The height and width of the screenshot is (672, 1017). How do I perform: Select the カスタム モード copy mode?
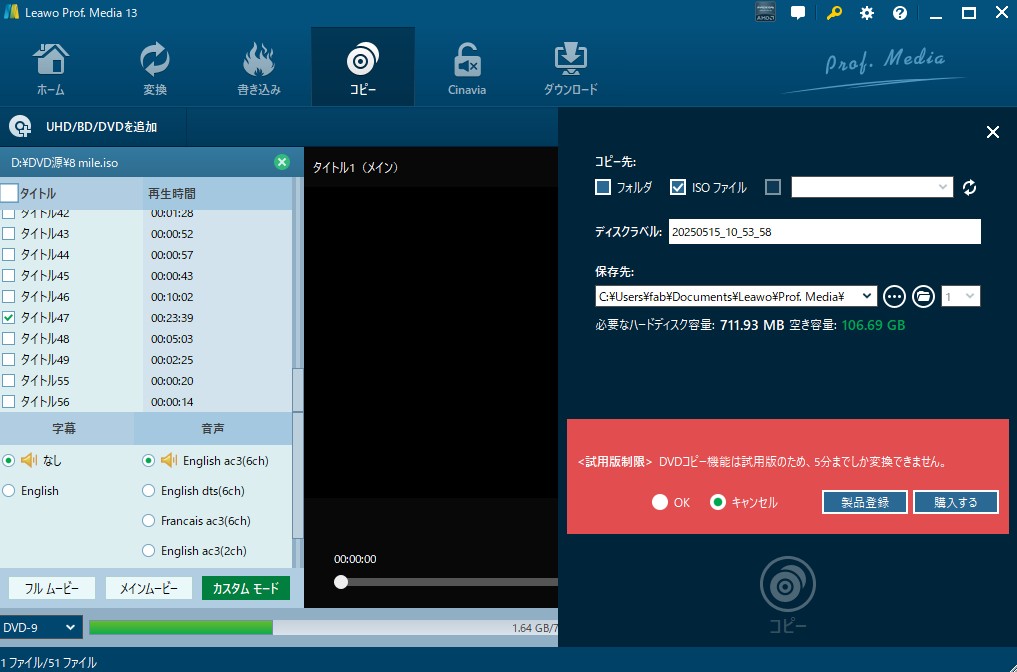(x=246, y=588)
